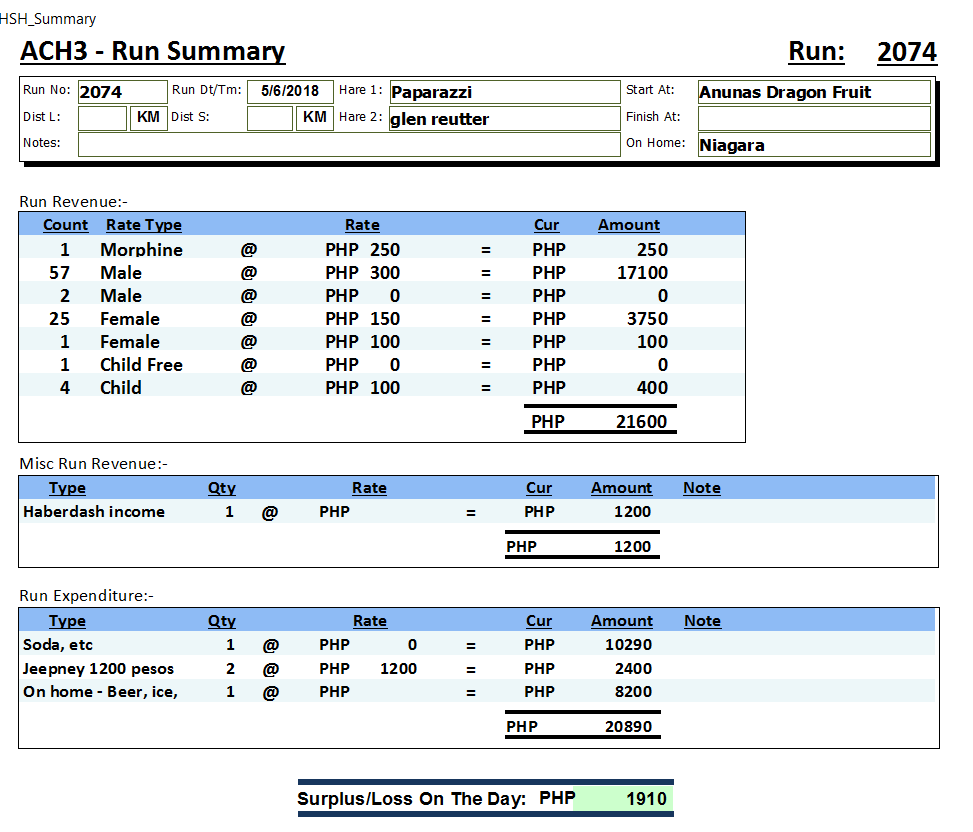Select the Start At field Anunas Dragon Fruit
The height and width of the screenshot is (832, 973).
coord(813,92)
